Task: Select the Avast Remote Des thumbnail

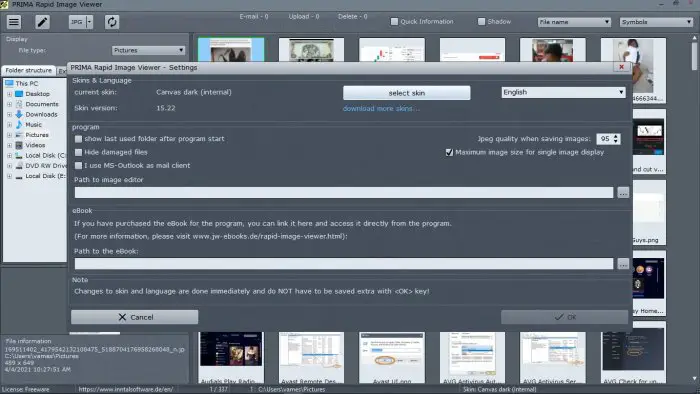Action: point(311,357)
